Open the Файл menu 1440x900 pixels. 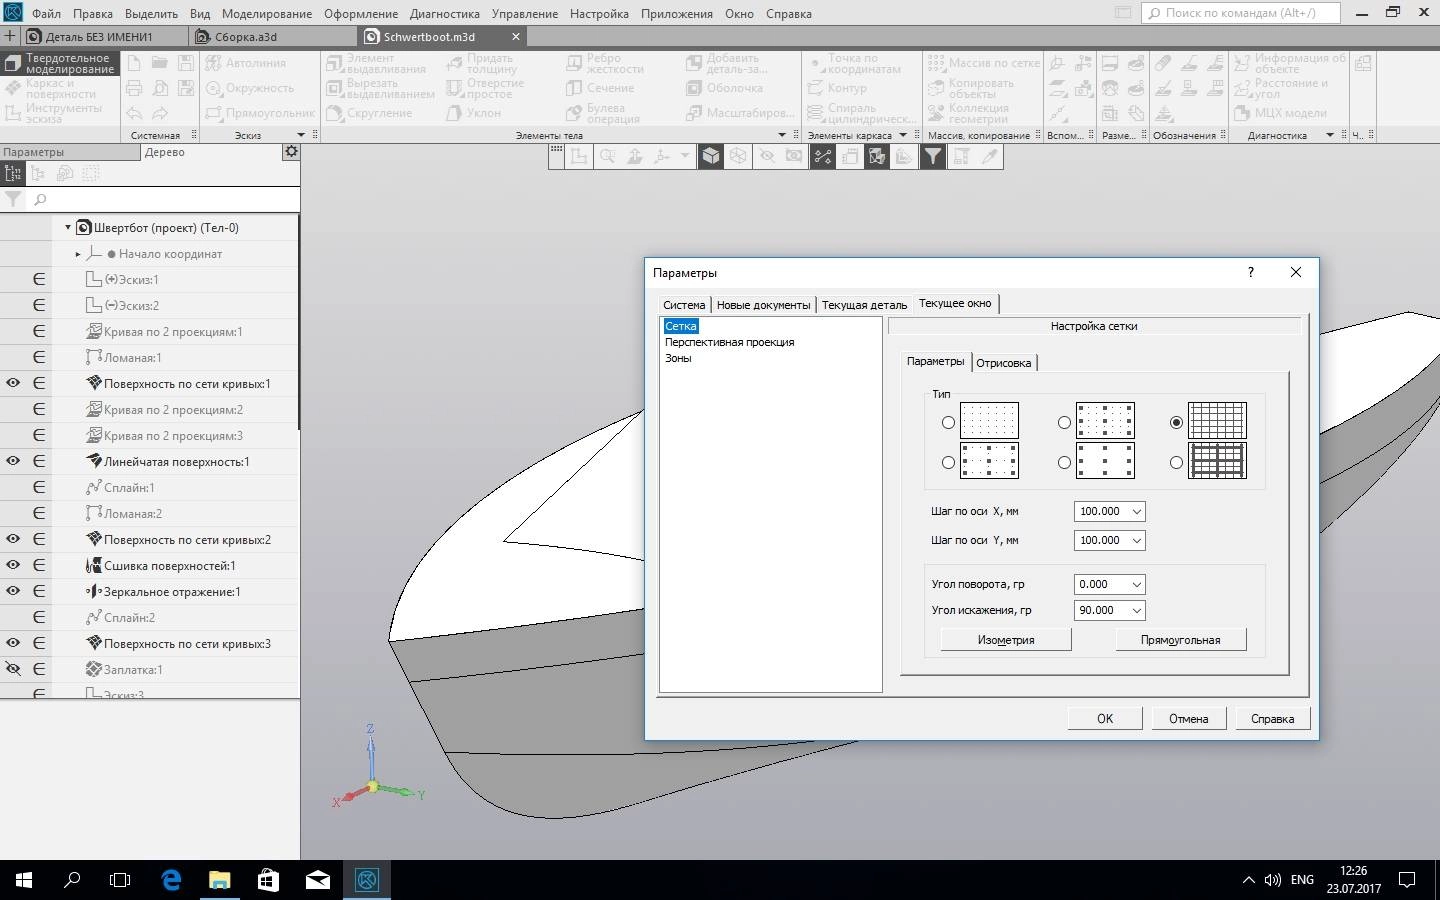[x=46, y=14]
